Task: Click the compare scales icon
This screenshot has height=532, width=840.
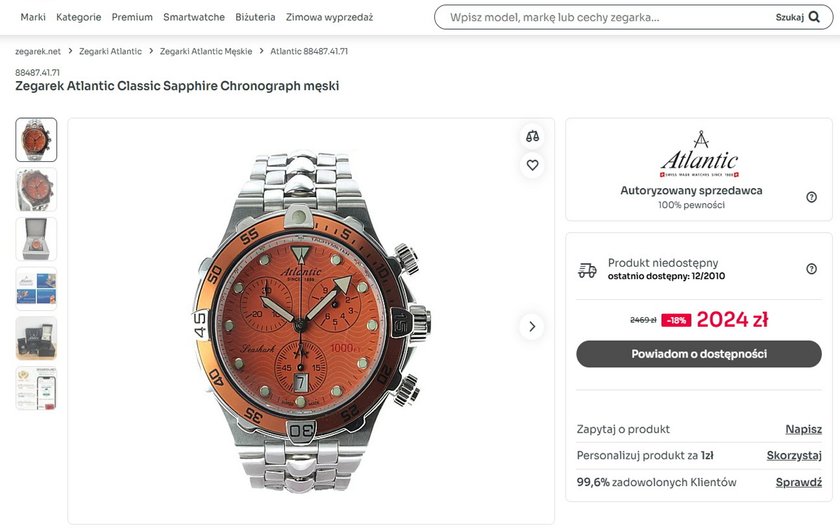Action: click(x=532, y=136)
